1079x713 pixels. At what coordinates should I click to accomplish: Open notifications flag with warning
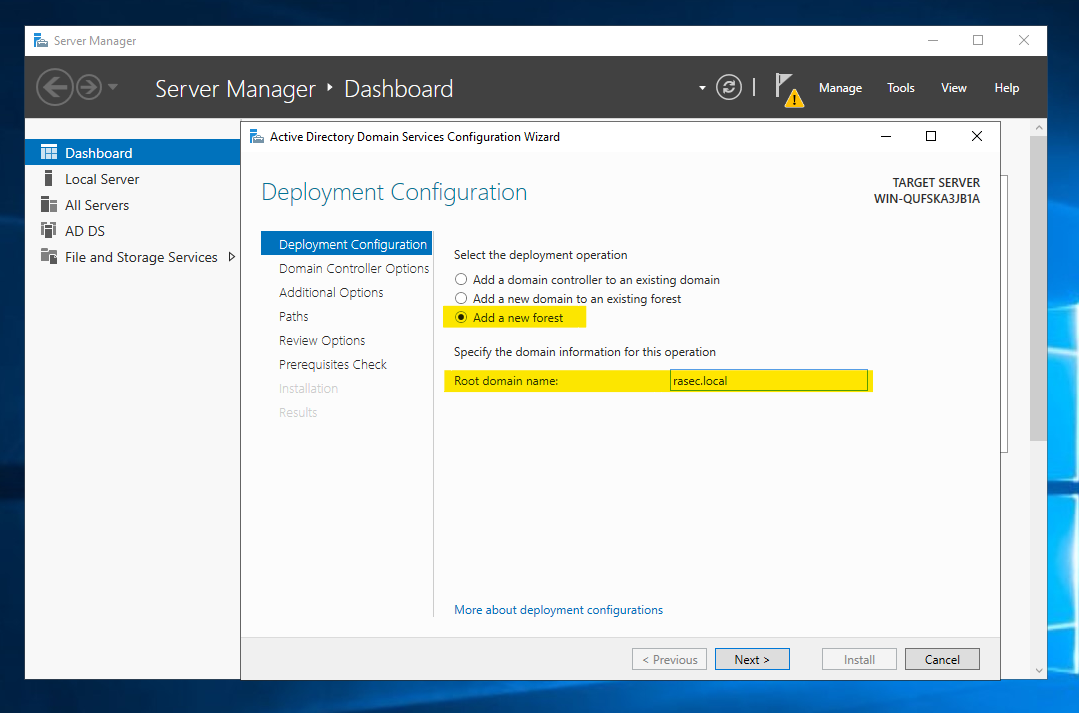[x=789, y=89]
